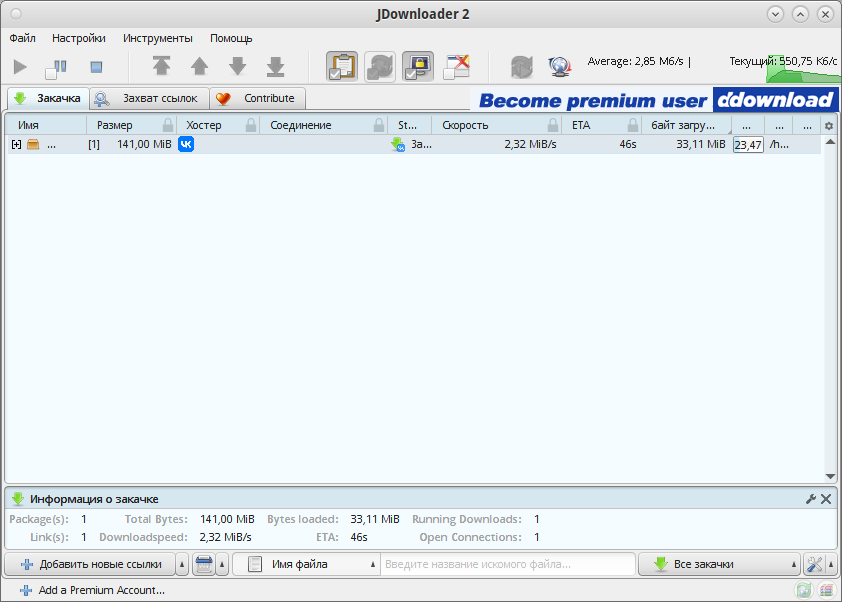This screenshot has width=842, height=602.
Task: Toggle lock on the Скорость column
Action: click(553, 126)
